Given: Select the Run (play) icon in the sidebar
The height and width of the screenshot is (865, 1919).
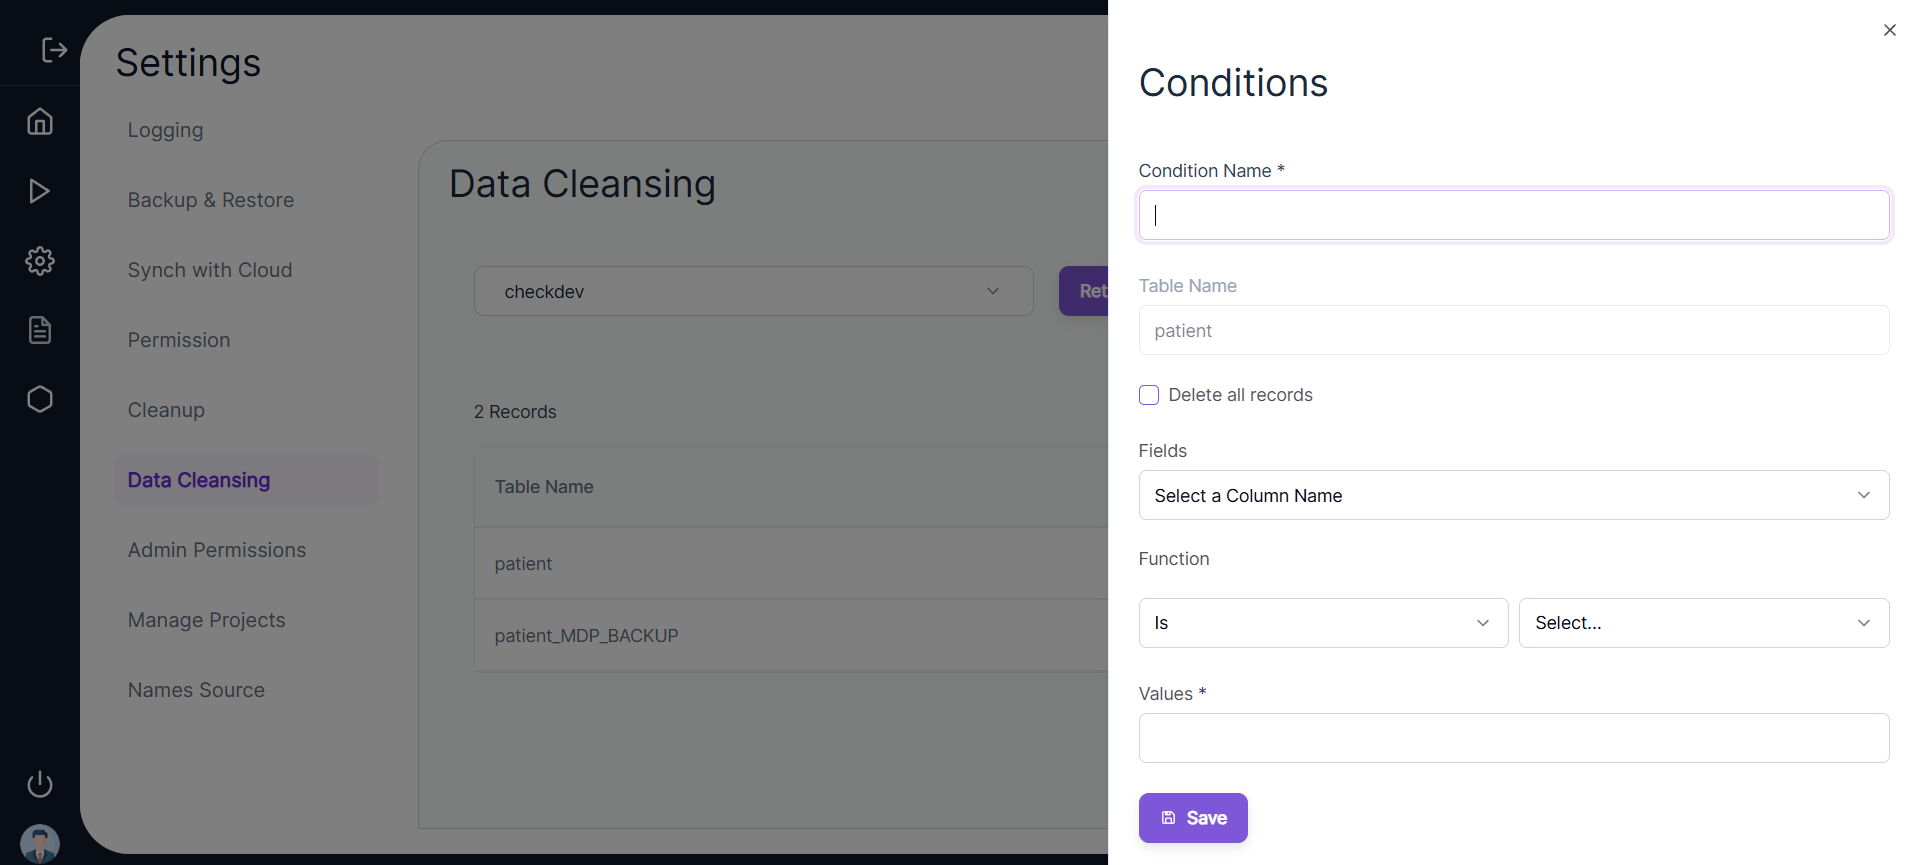Looking at the screenshot, I should click(40, 191).
